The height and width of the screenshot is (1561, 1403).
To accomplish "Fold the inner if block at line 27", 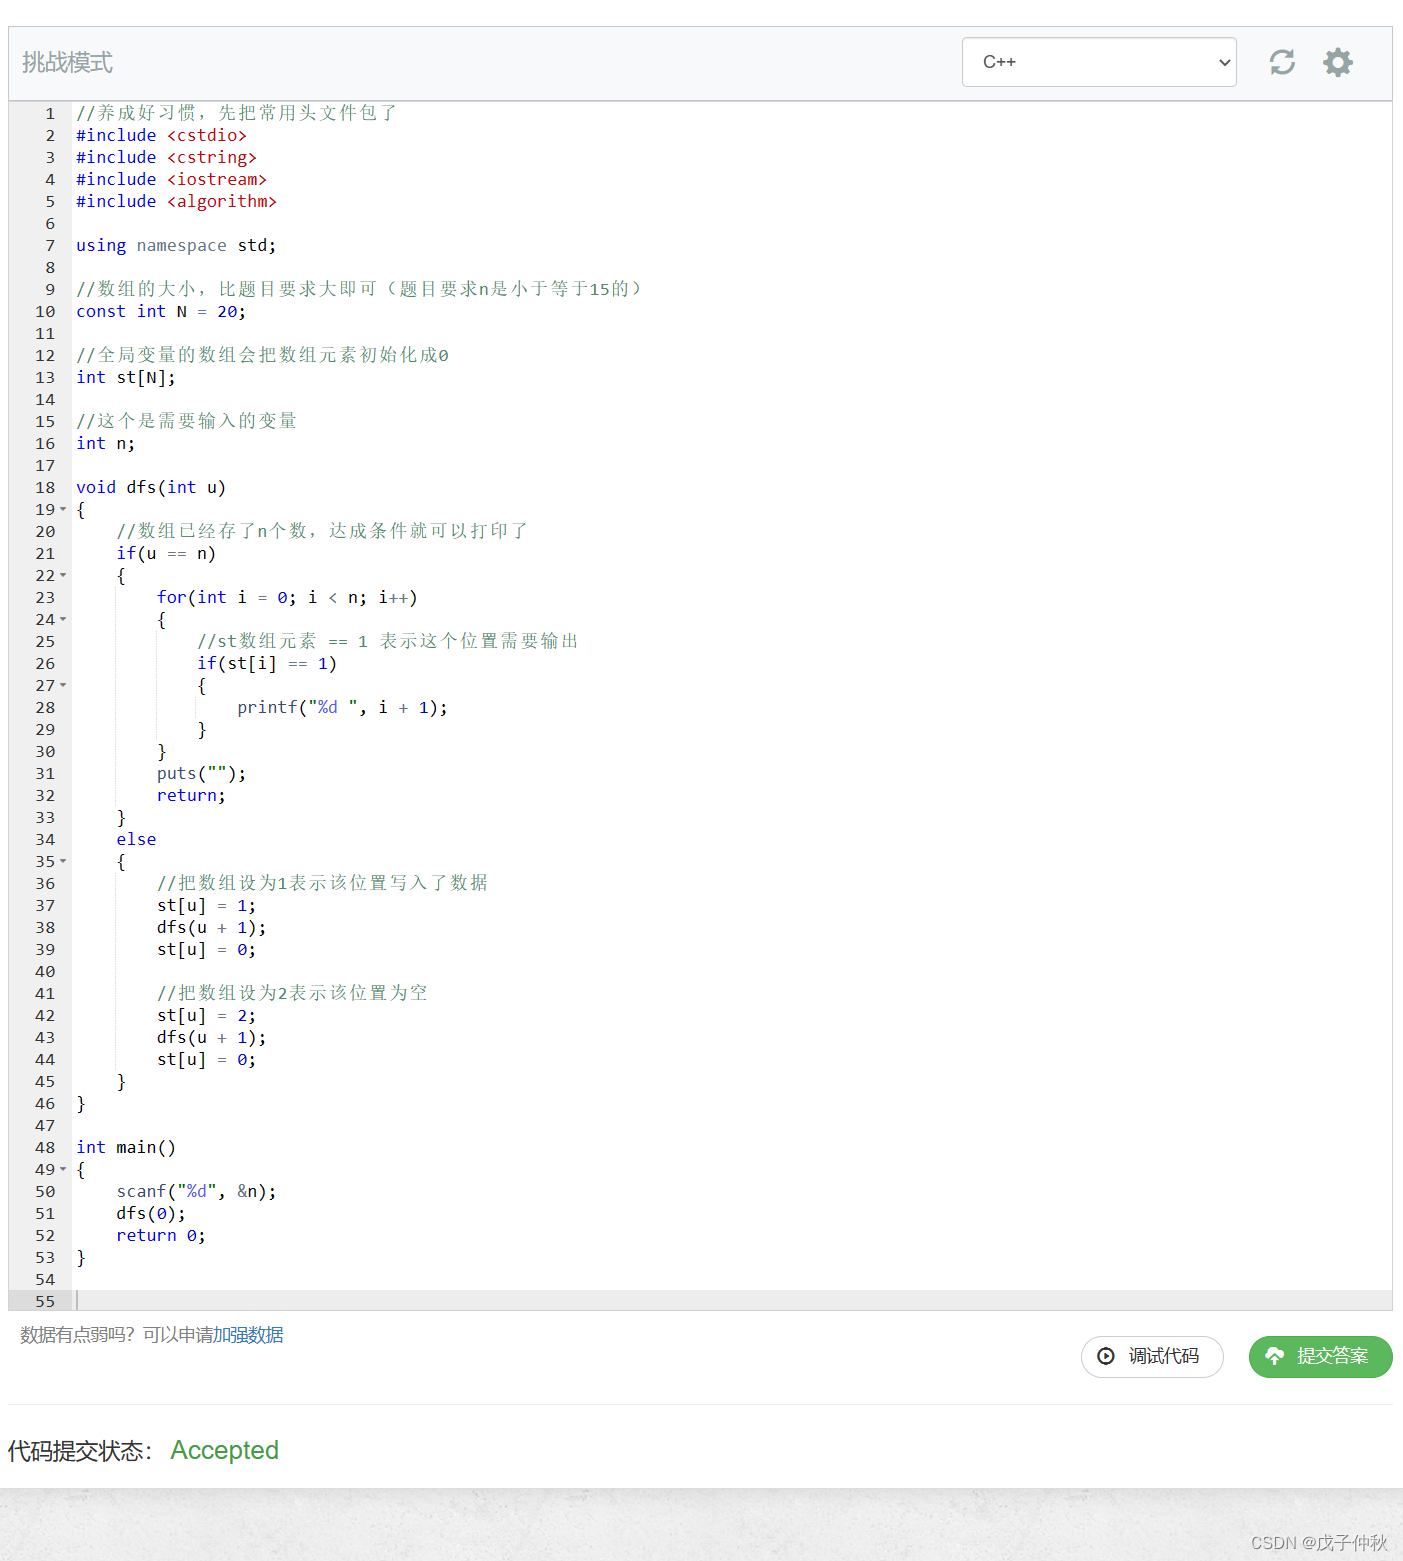I will point(63,686).
